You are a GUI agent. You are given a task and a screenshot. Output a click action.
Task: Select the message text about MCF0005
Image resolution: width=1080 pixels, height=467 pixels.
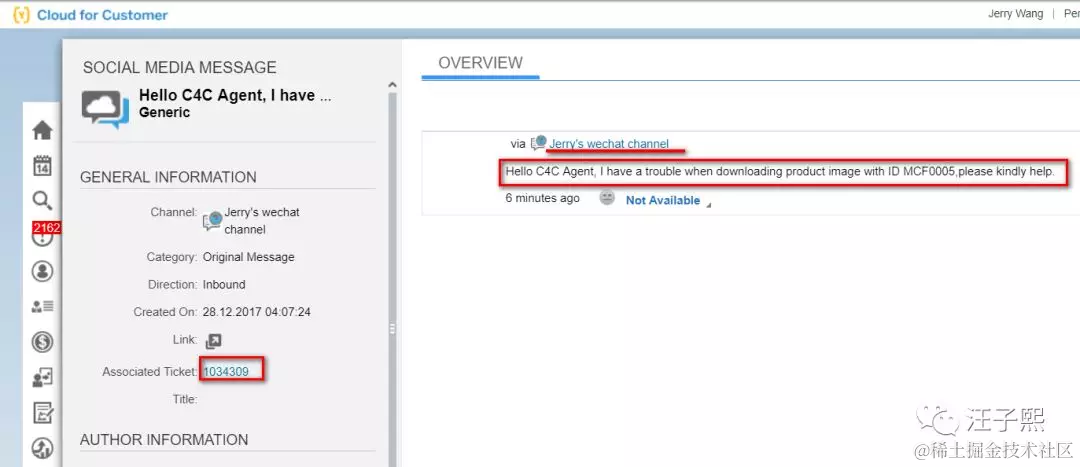780,172
